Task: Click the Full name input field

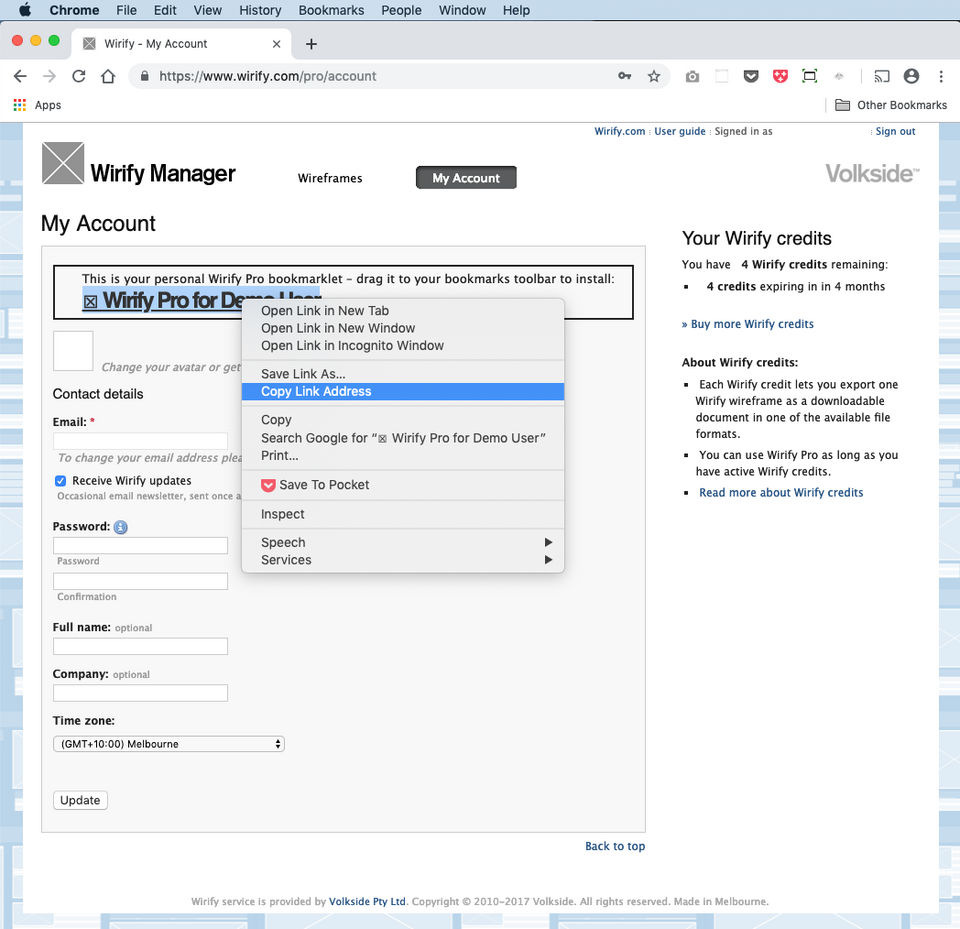Action: coord(140,646)
